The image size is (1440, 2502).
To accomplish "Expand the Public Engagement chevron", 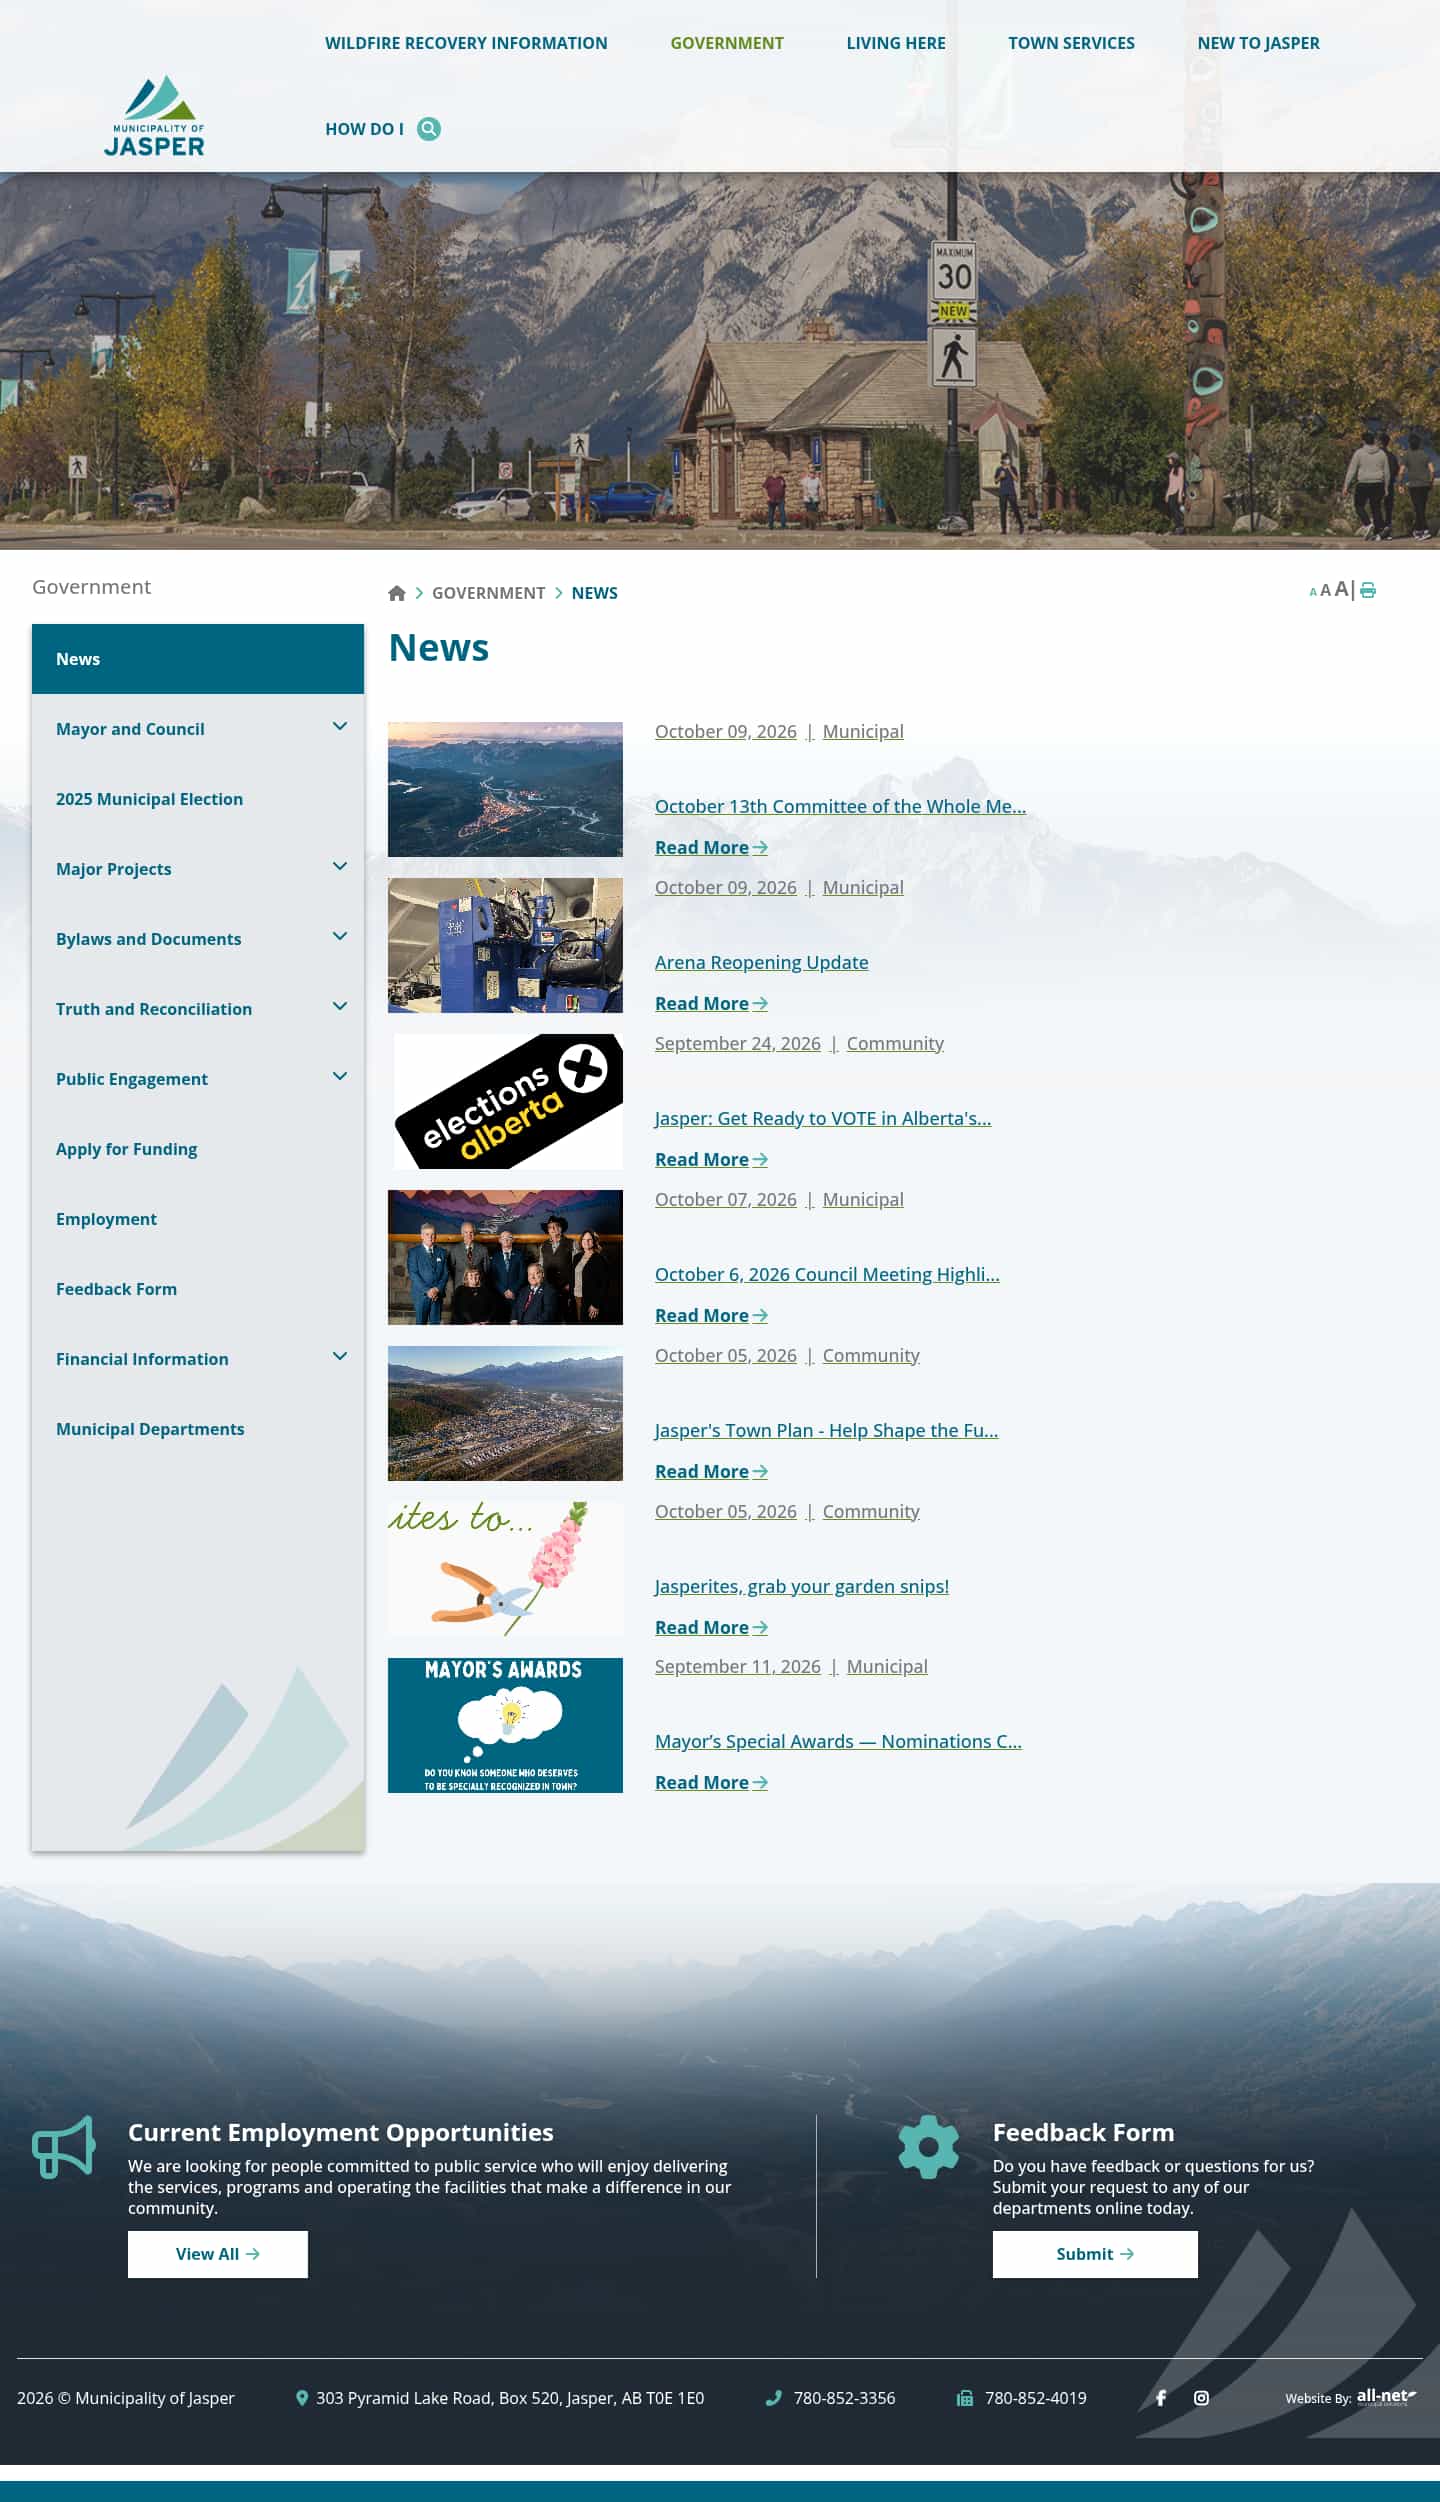I will [x=340, y=1076].
